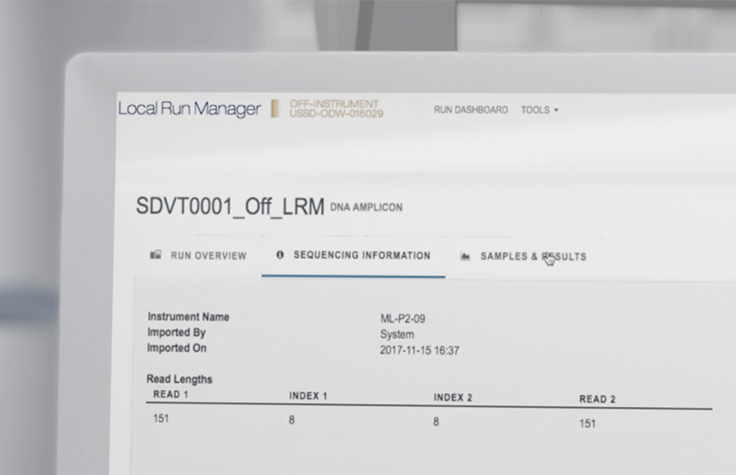
Task: Click the Index 2 column header
Action: point(452,397)
